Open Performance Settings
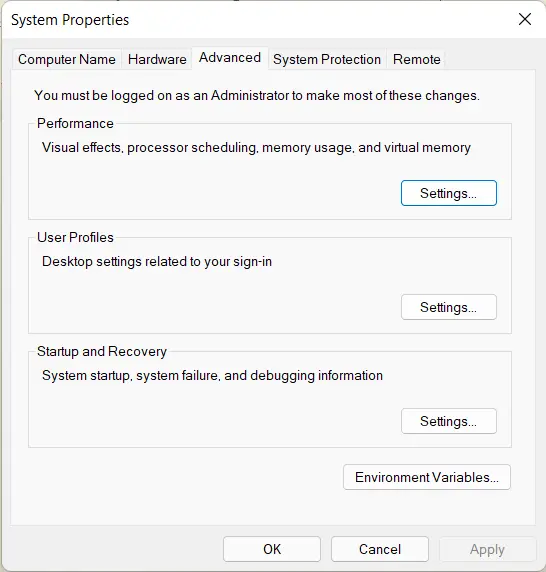The height and width of the screenshot is (572, 546). (449, 193)
